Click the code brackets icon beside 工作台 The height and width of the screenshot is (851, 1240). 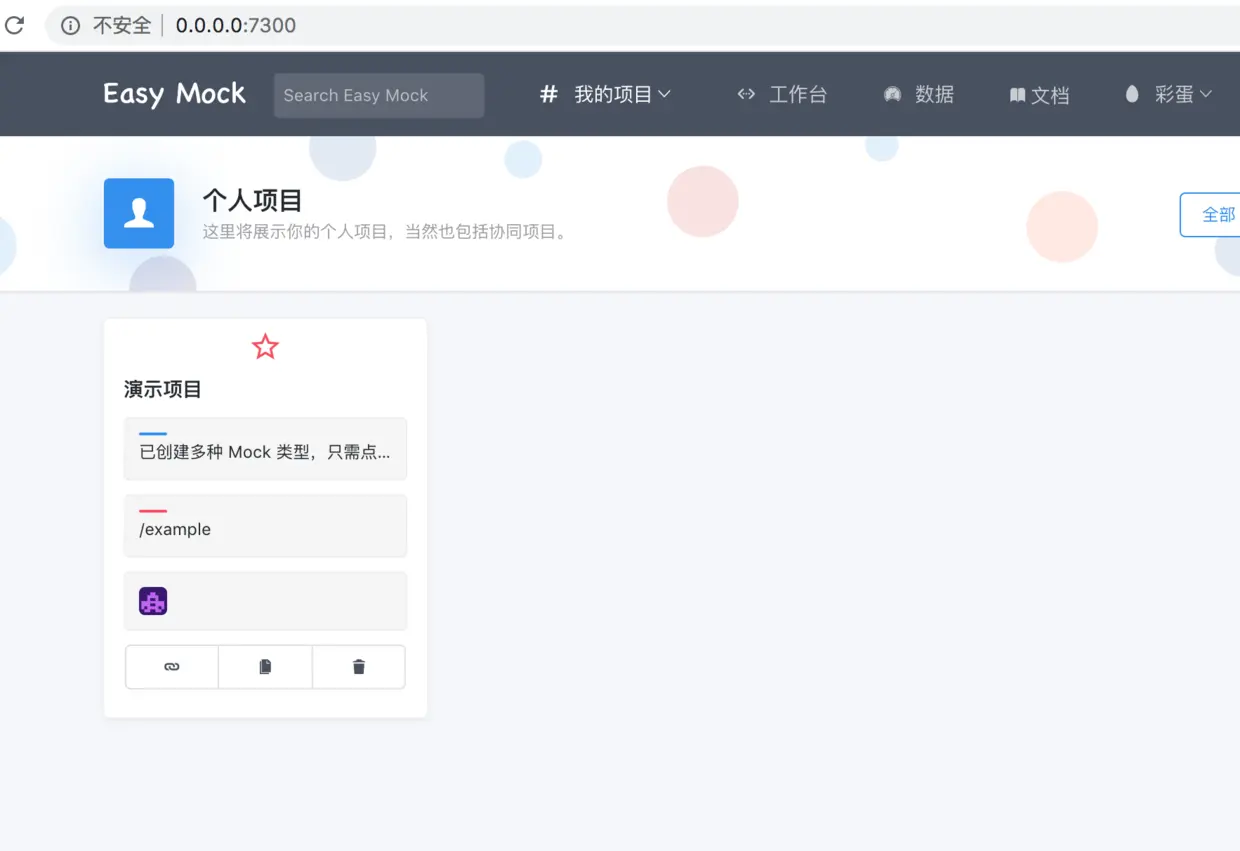(746, 94)
